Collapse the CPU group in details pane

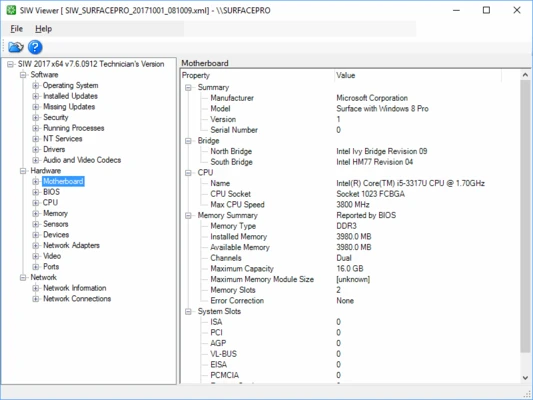coord(188,173)
